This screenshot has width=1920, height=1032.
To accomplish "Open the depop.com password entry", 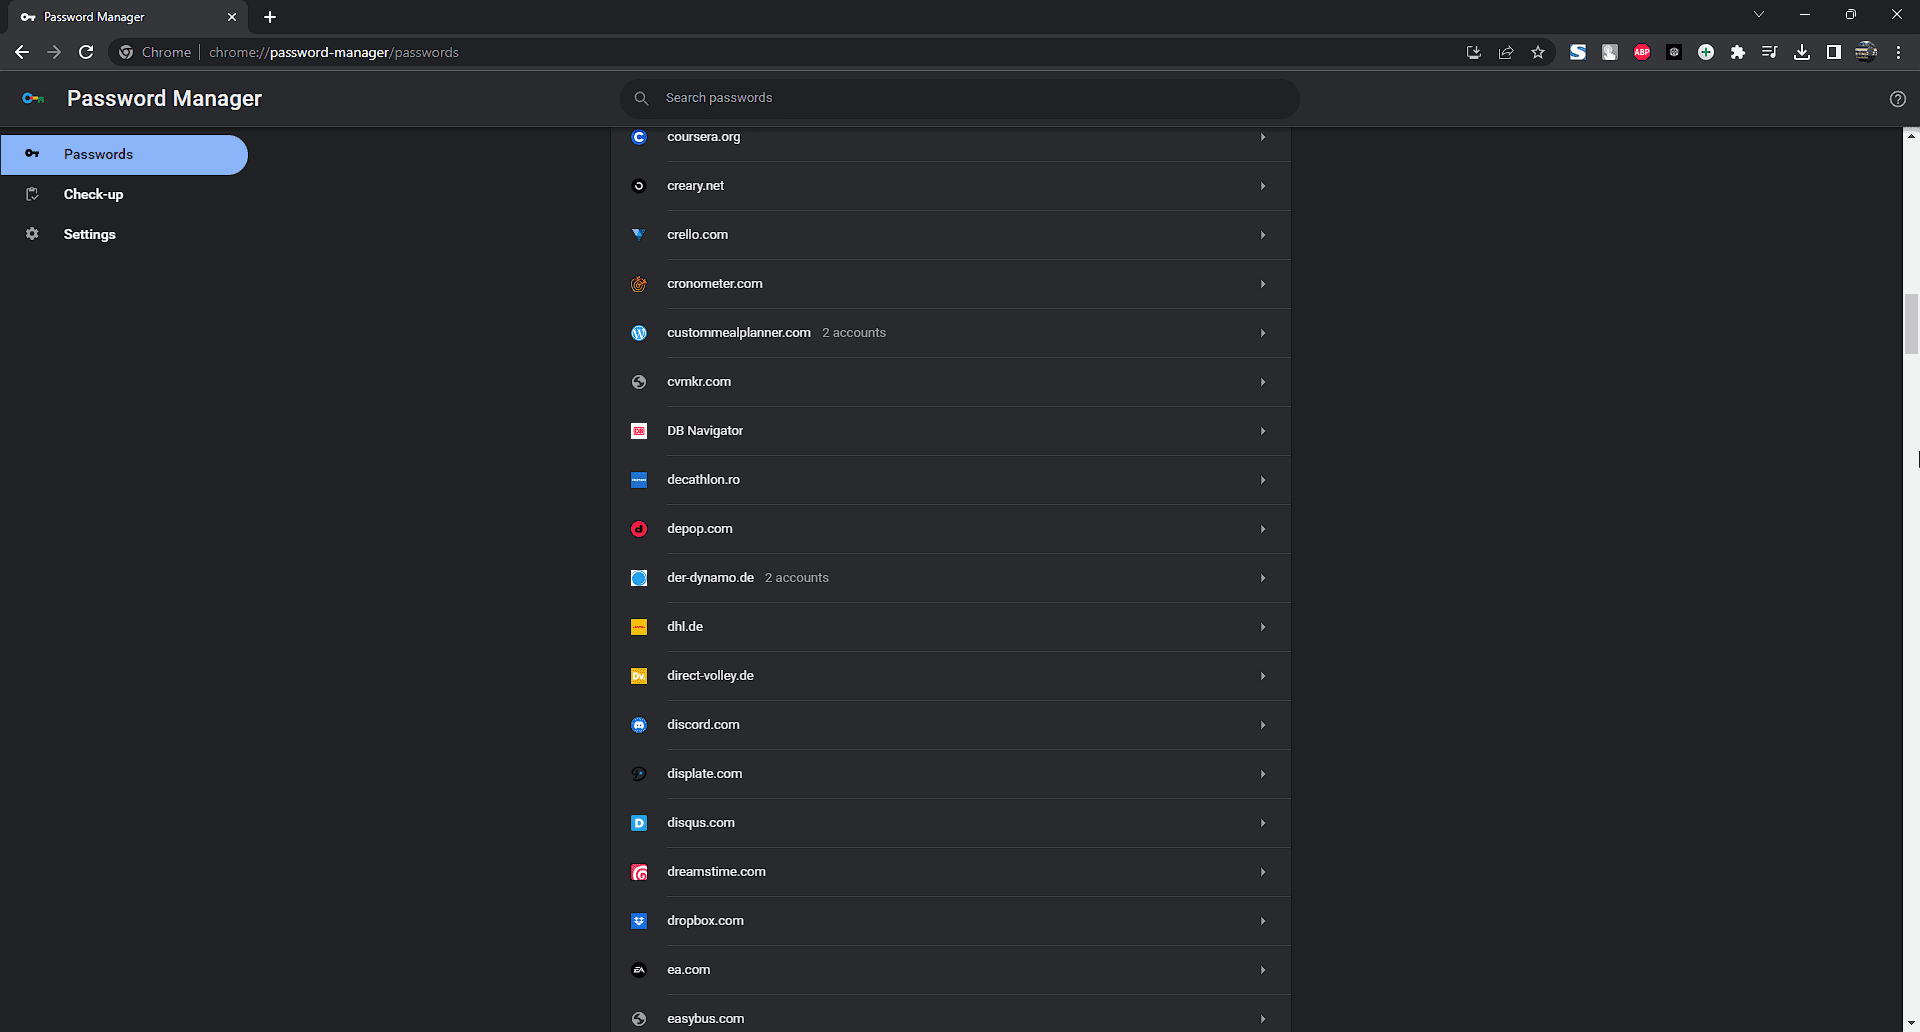I will tap(951, 529).
